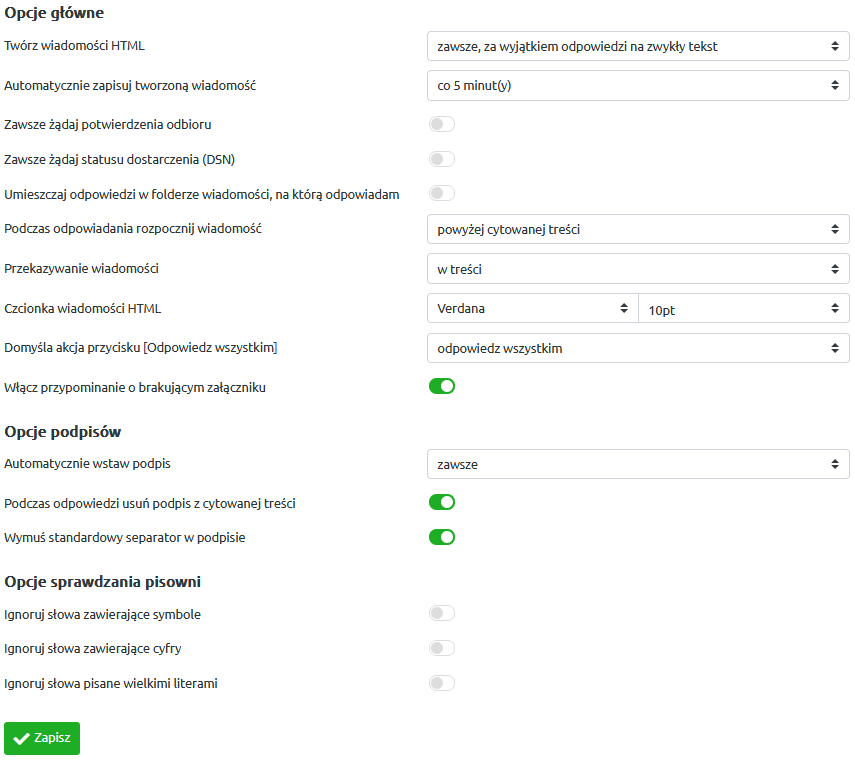Image resolution: width=855 pixels, height=760 pixels.
Task: Turn off 'Wymuś standardowy separator w podpisie' toggle
Action: [x=442, y=538]
